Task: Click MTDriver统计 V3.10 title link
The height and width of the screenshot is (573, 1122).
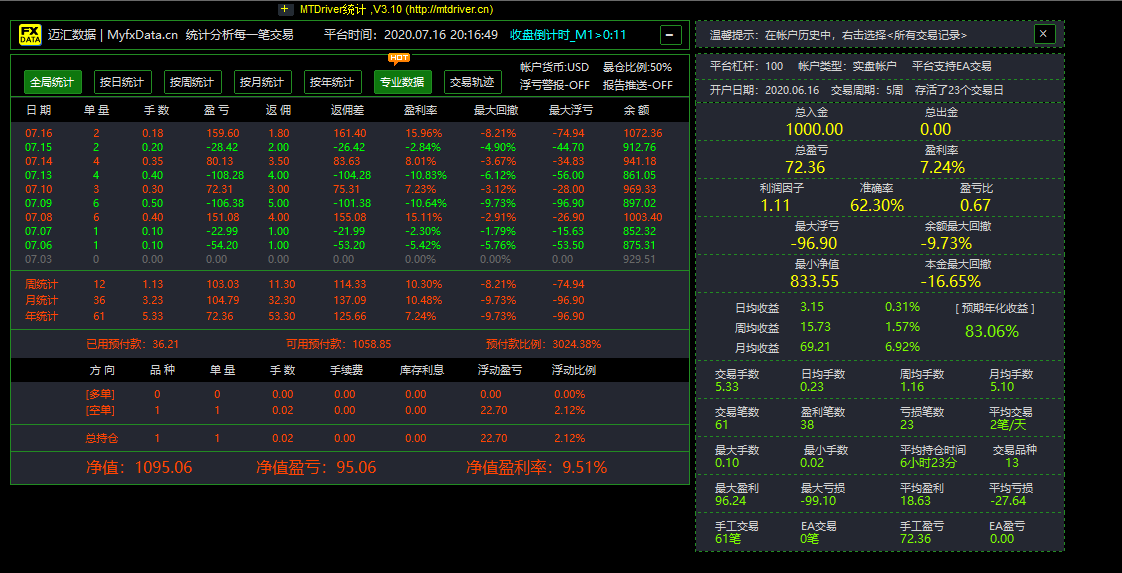Action: click(396, 9)
